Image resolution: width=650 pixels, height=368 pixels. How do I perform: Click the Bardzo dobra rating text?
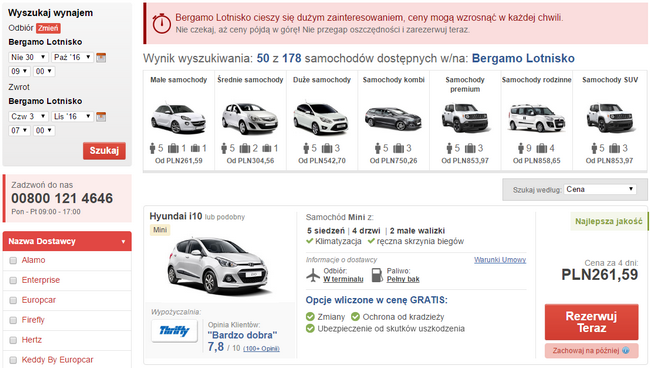[x=243, y=335]
